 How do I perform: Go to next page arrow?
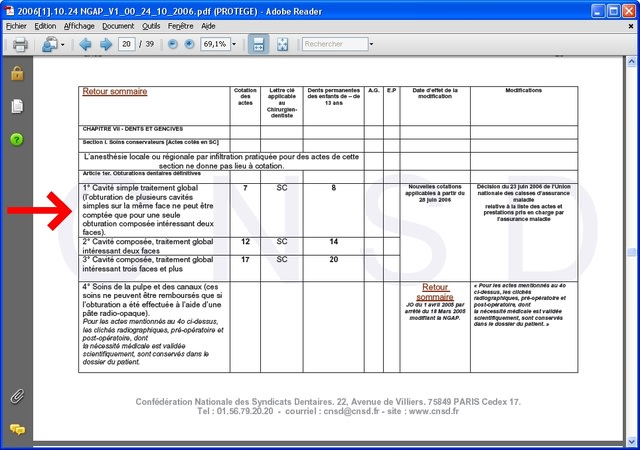pos(106,44)
